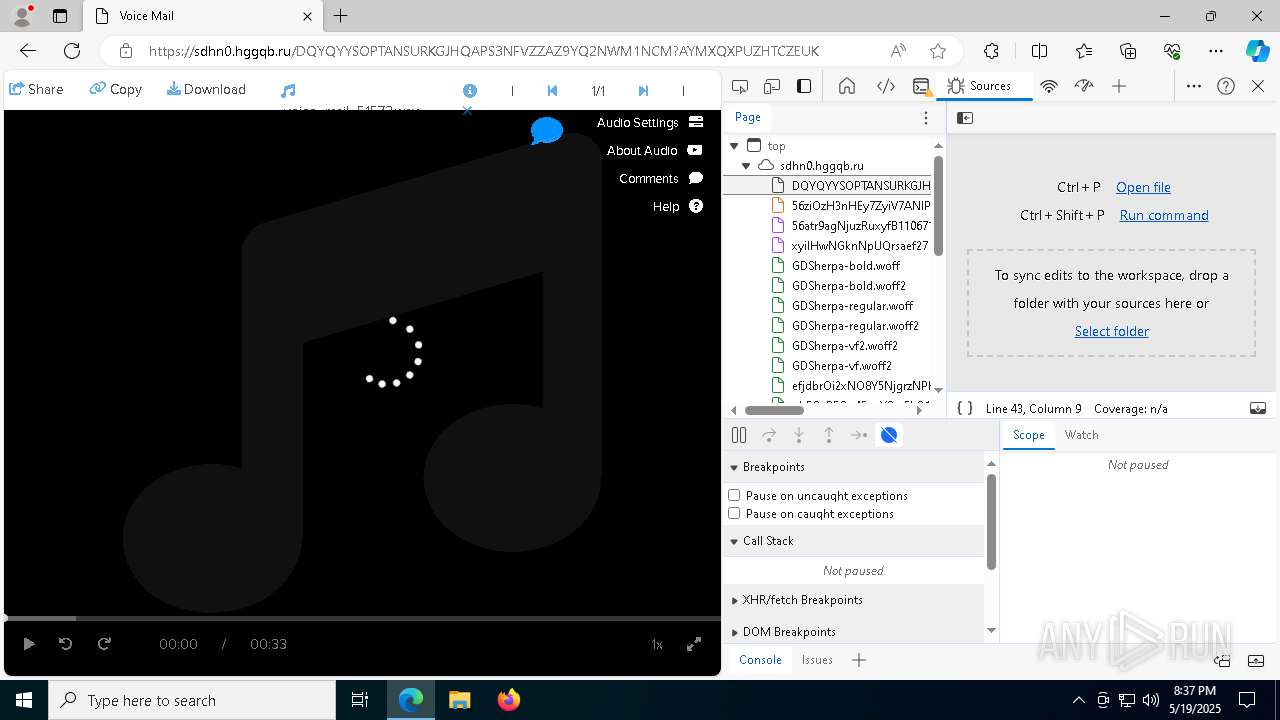
Task: Collapse the top tree node
Action: pyautogui.click(x=734, y=146)
